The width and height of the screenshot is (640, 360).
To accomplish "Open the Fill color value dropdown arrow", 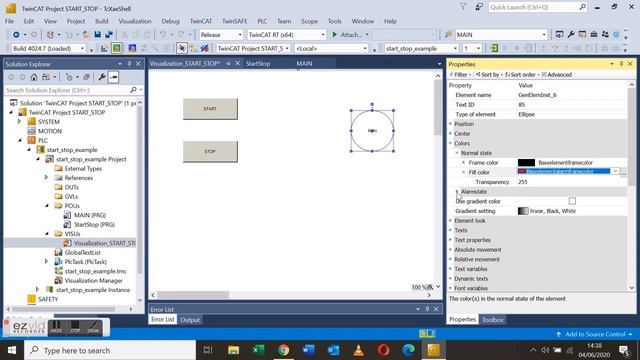I will tap(615, 171).
